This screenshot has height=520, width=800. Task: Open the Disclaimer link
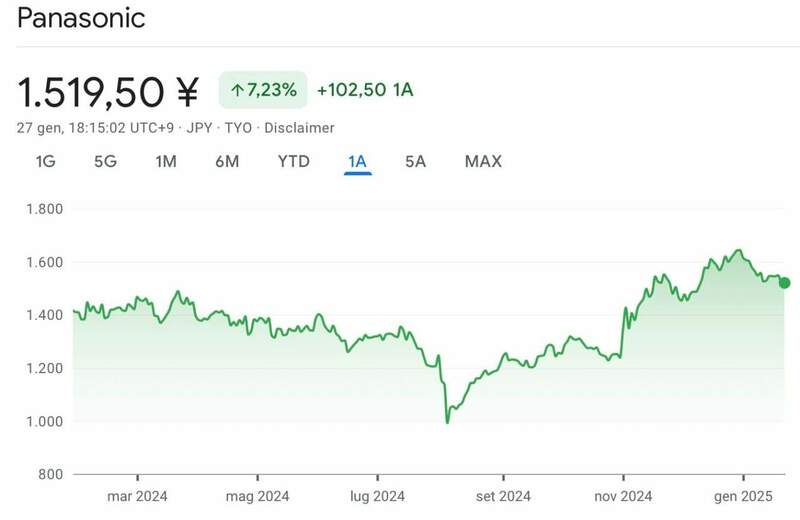[x=301, y=128]
